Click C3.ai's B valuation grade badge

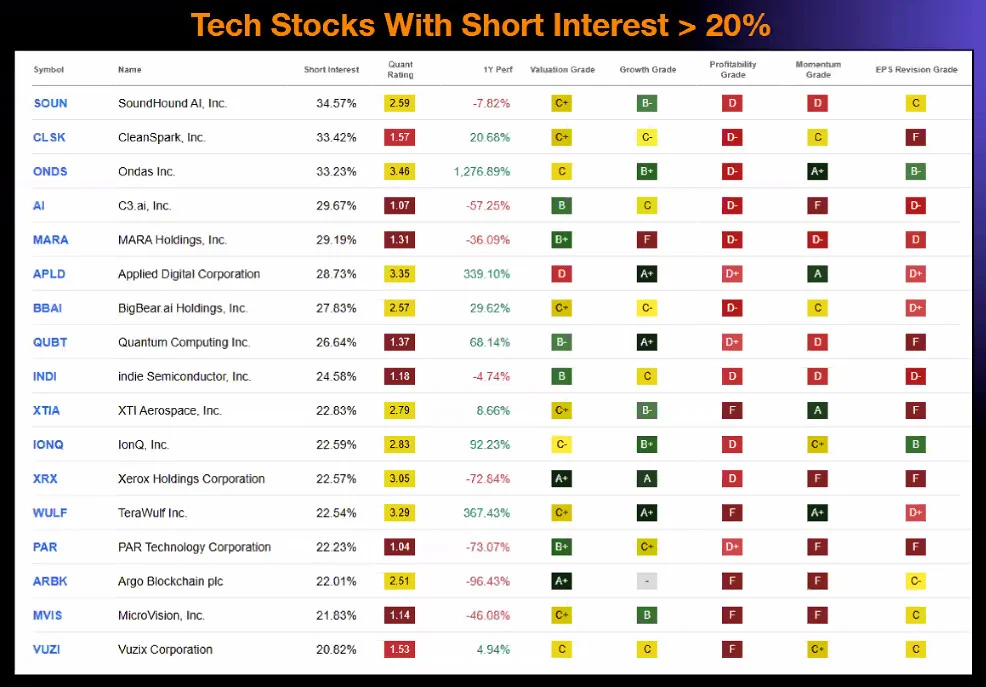pyautogui.click(x=562, y=206)
